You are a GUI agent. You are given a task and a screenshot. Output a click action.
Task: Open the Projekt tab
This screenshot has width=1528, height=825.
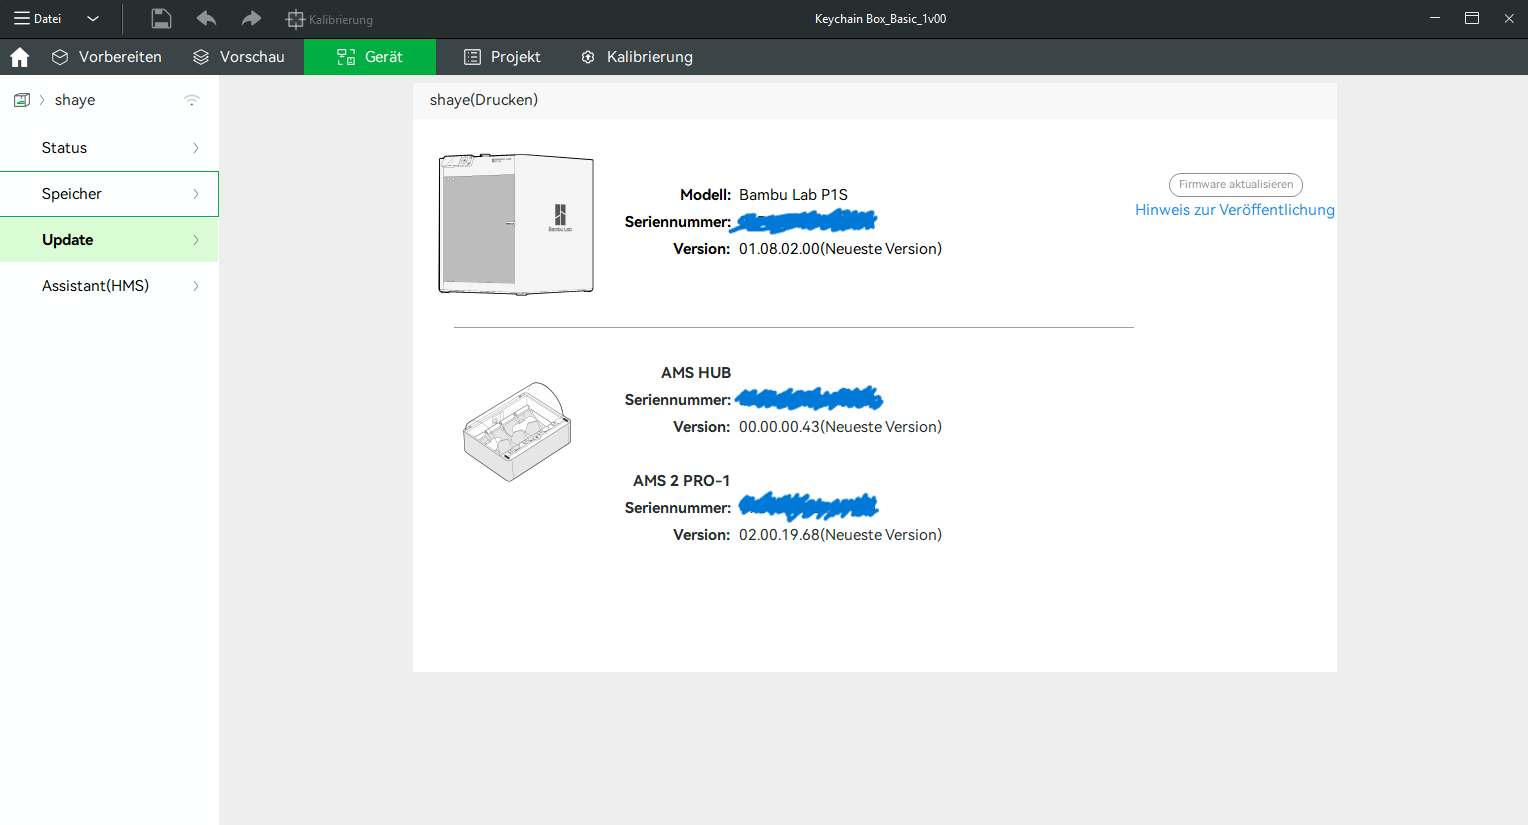(x=503, y=57)
